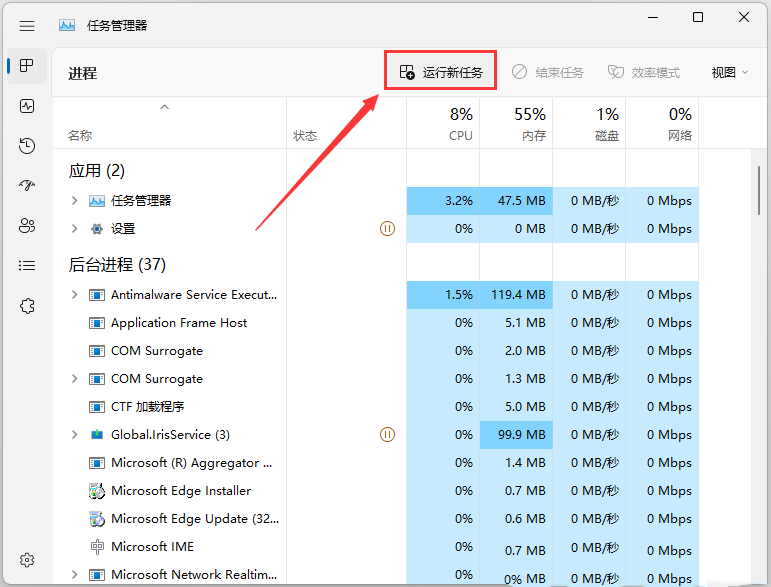Expand Antimalware Service Executable row
Screen dimensions: 771x587
[74, 294]
